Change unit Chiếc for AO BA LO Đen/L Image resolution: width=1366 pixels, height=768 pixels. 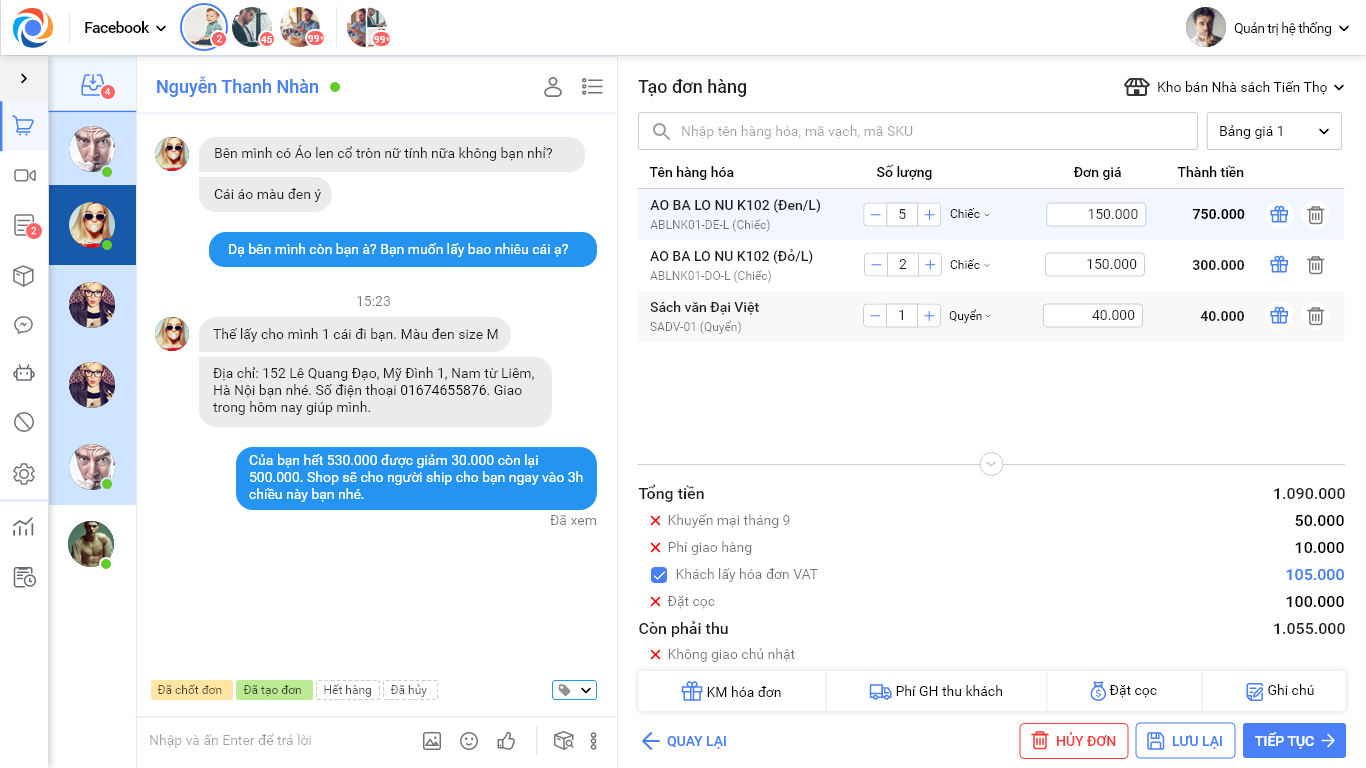[x=969, y=214]
